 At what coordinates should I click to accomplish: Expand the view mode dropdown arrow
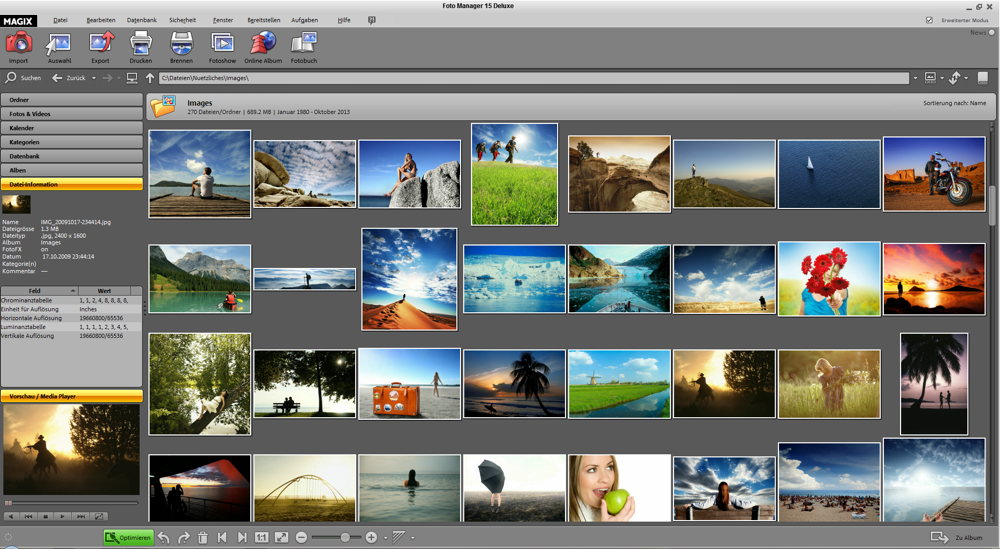[x=942, y=78]
